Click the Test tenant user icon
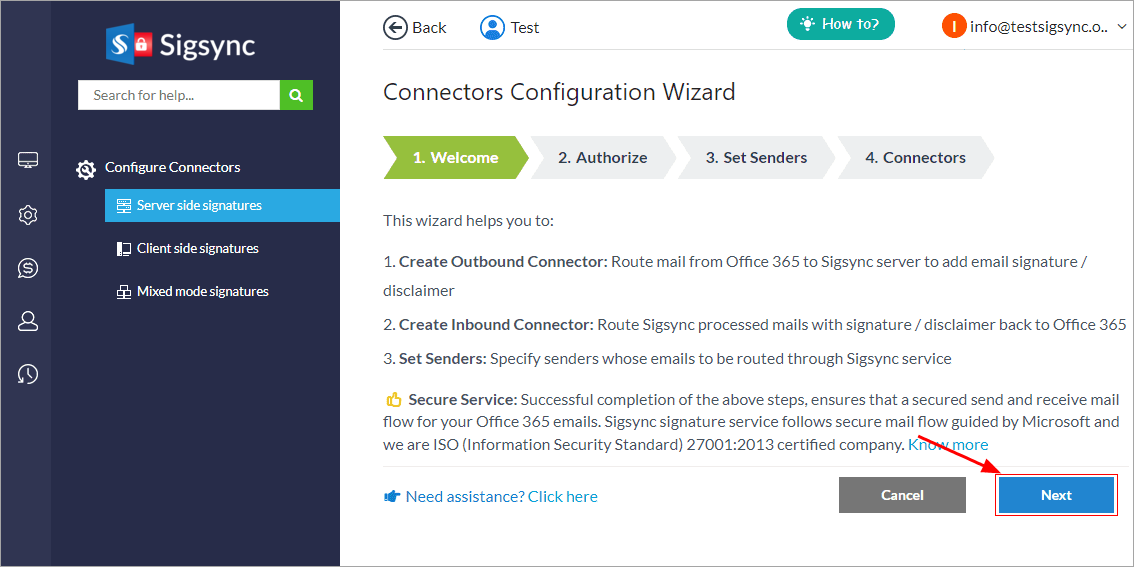1134x567 pixels. click(492, 27)
